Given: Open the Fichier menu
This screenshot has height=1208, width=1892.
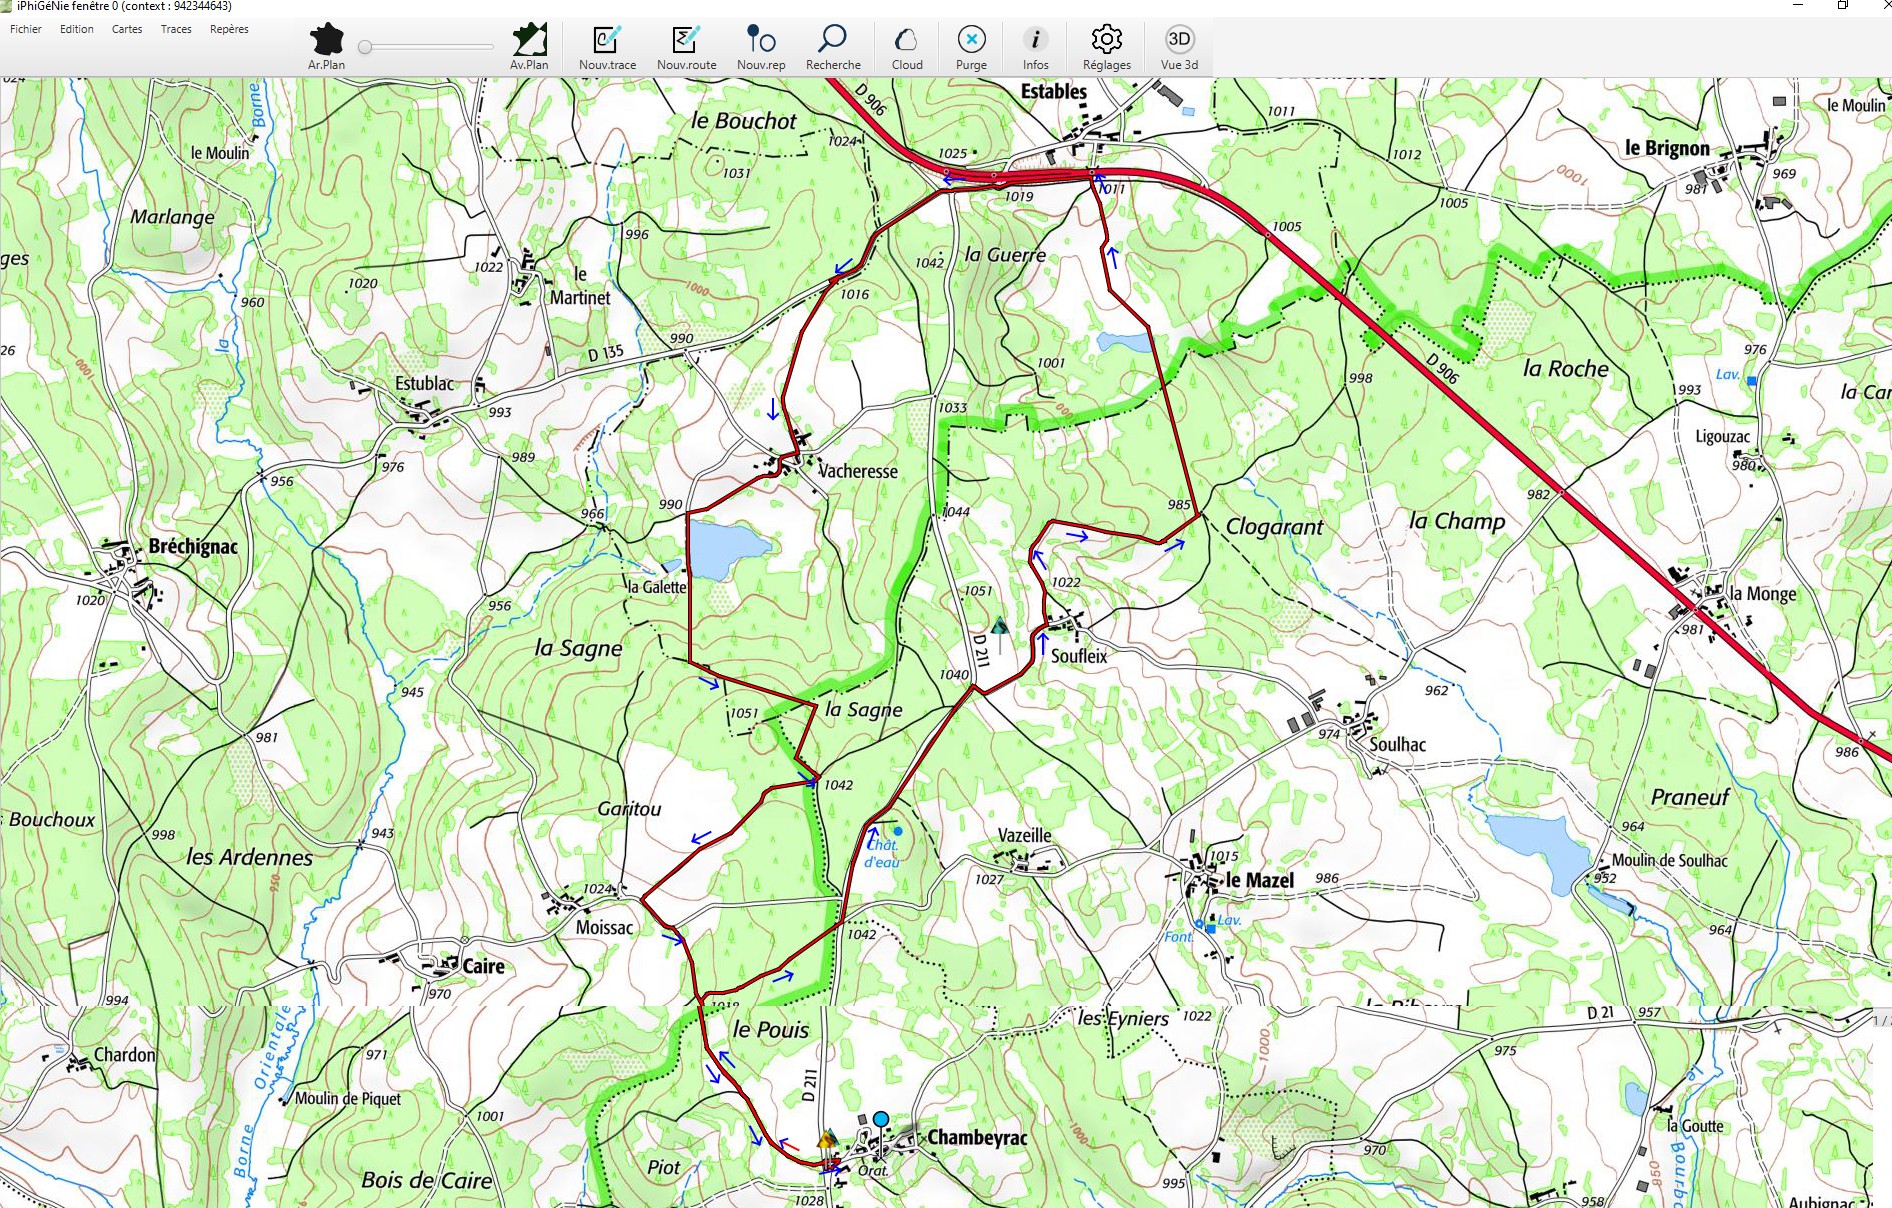Looking at the screenshot, I should tap(26, 29).
